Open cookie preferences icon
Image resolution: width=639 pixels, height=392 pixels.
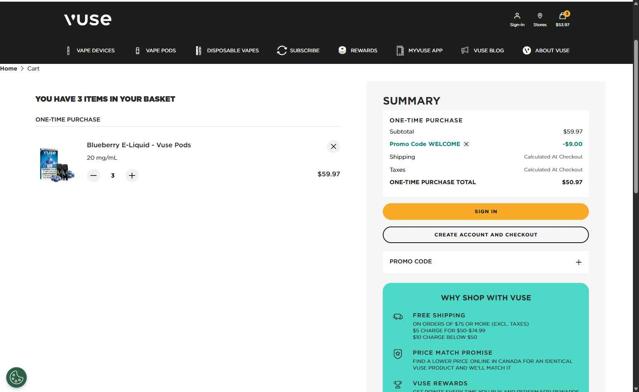pyautogui.click(x=16, y=377)
